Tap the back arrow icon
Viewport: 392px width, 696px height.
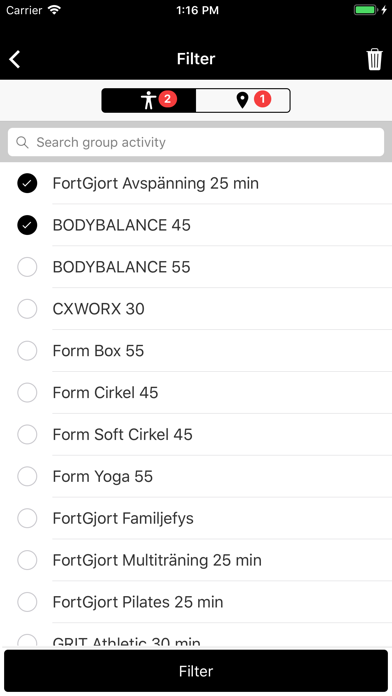click(15, 59)
